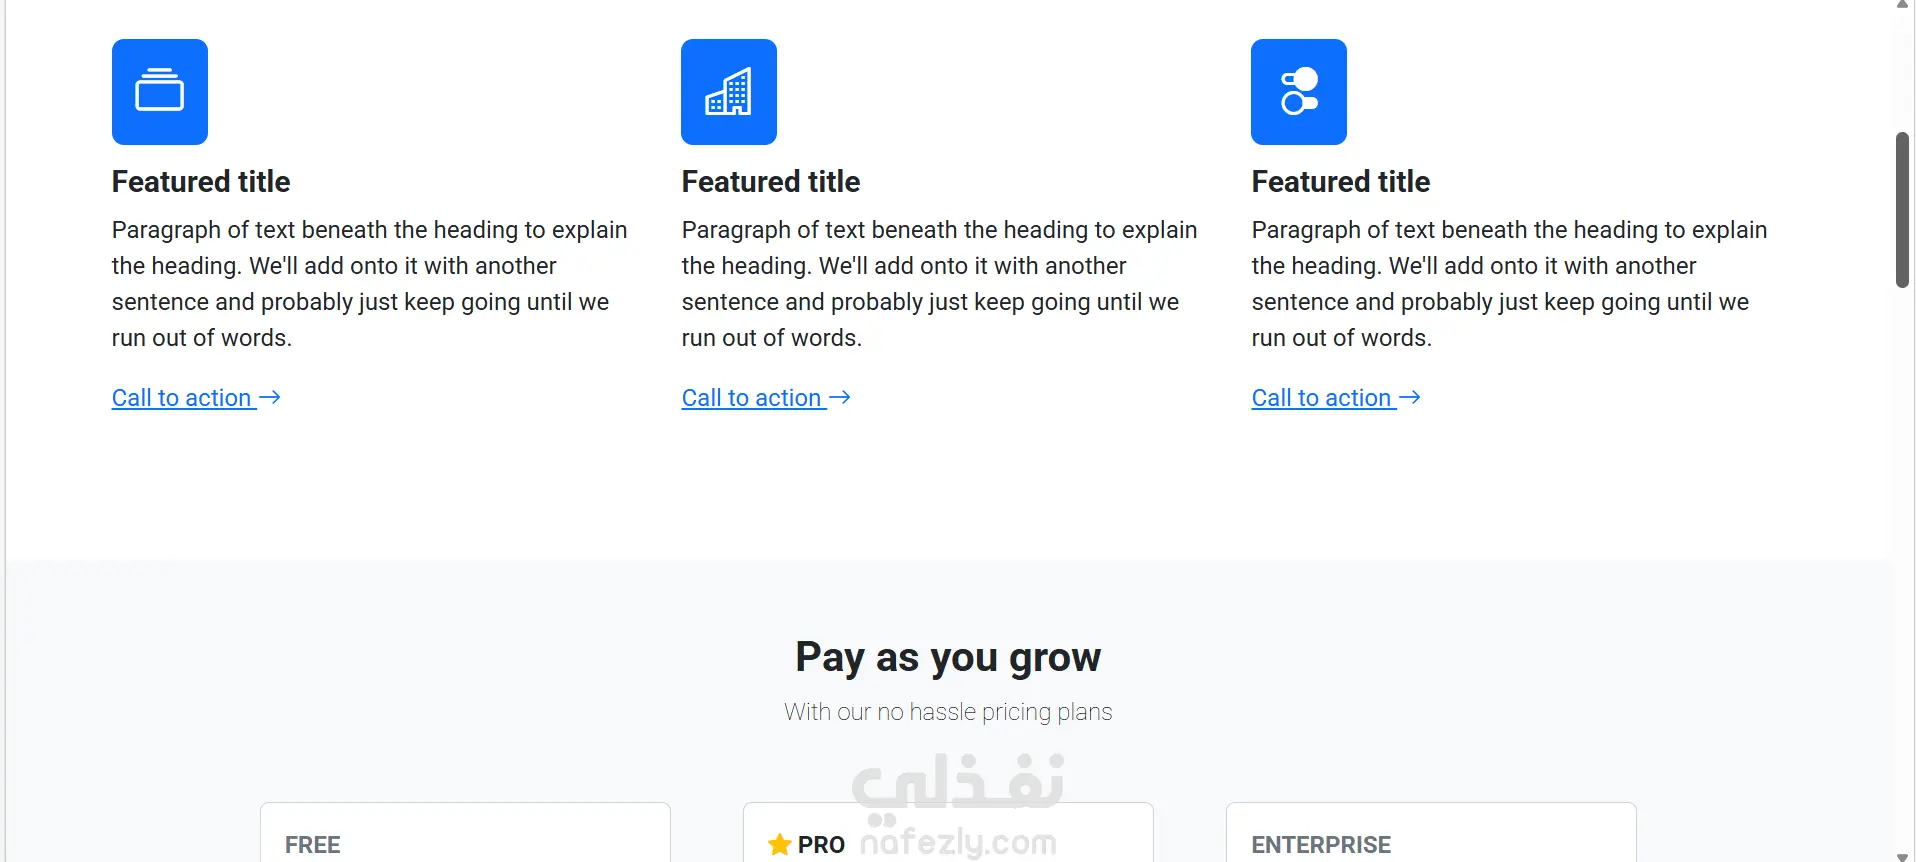This screenshot has height=862, width=1916.
Task: Follow the Call to action link under the building icon
Action: (752, 398)
